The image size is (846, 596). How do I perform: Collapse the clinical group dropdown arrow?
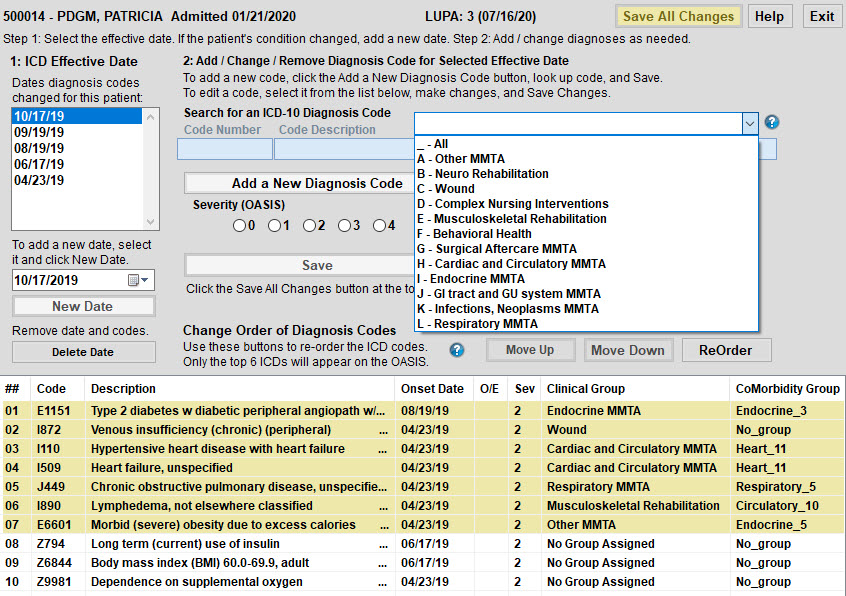pos(749,124)
